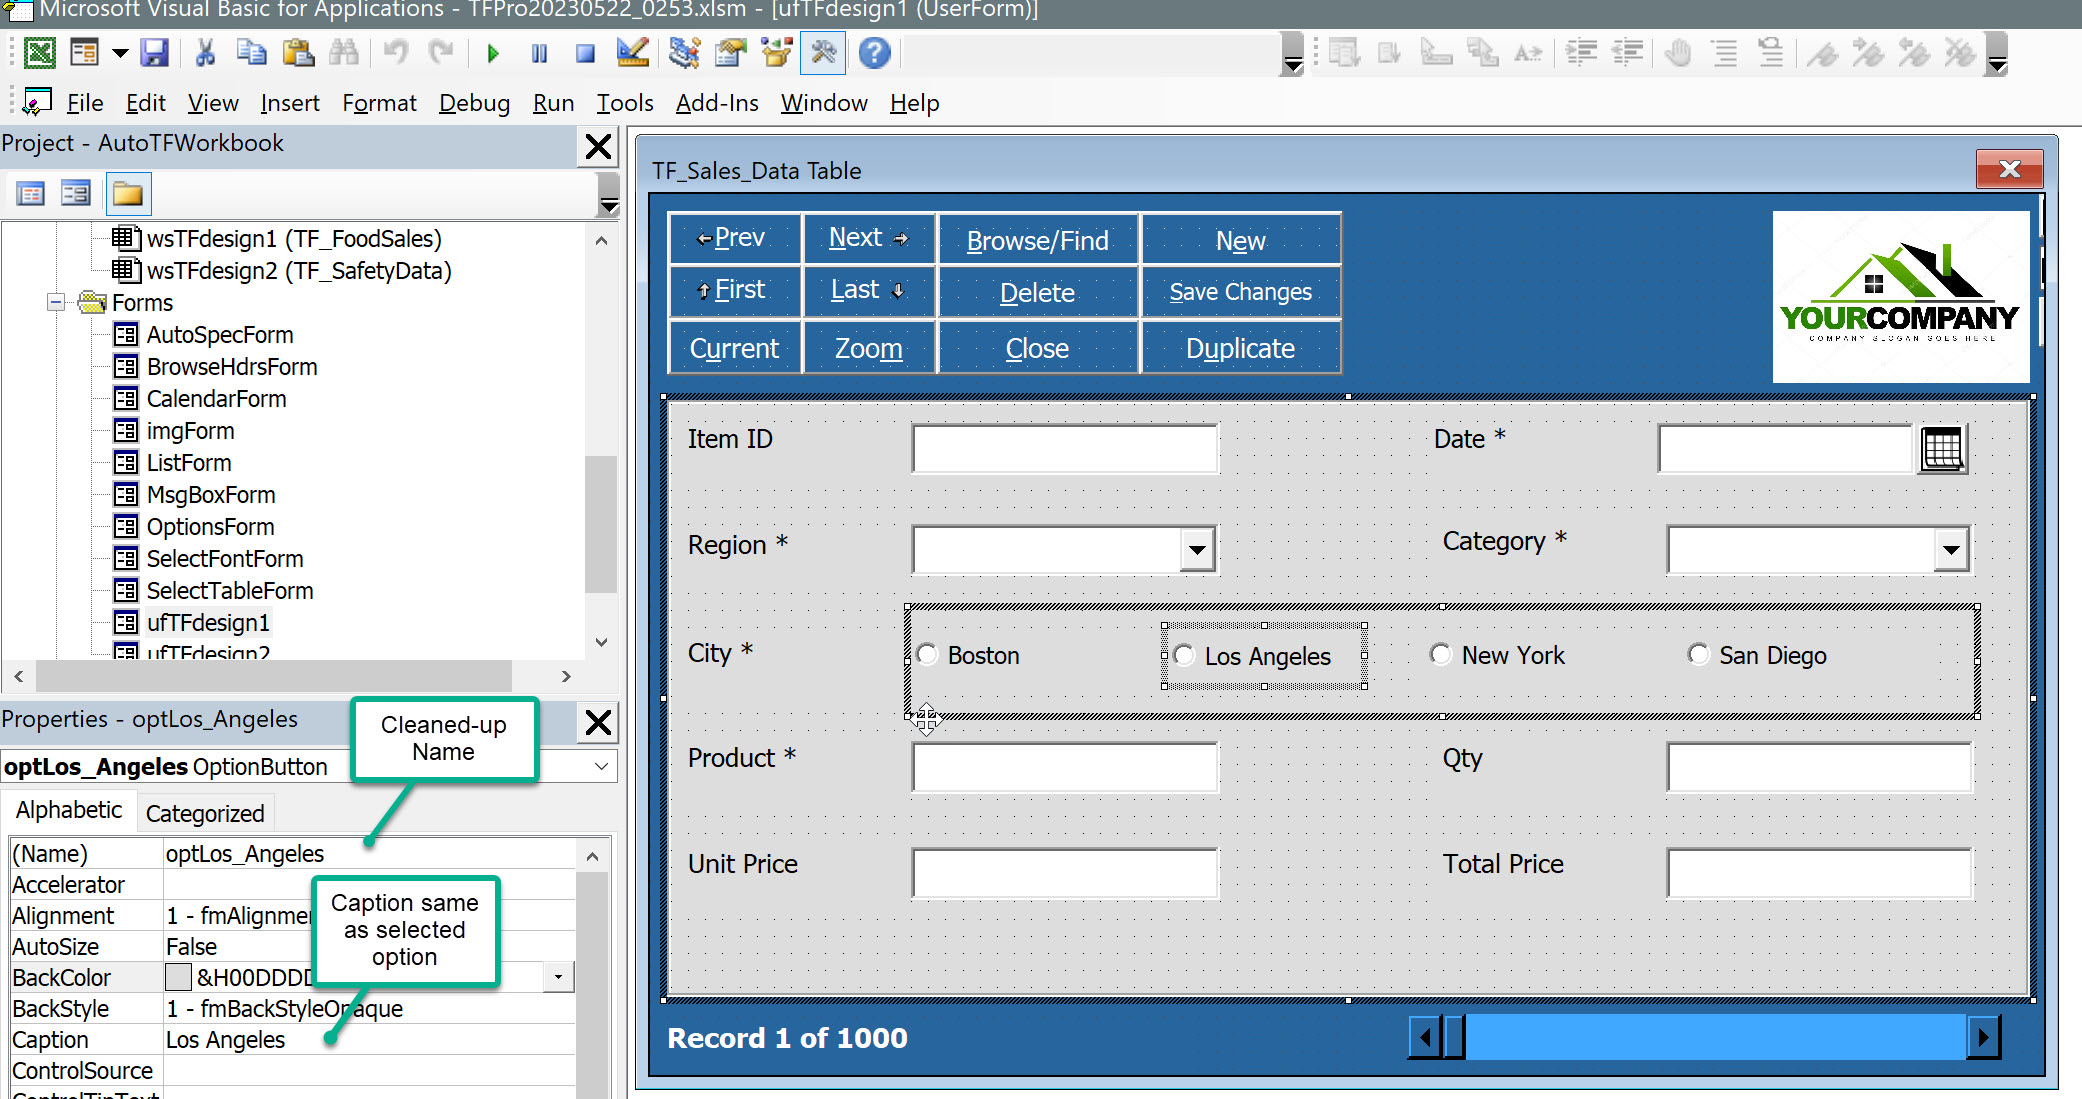Select the Boston option button
Image resolution: width=2082 pixels, height=1099 pixels.
click(x=927, y=655)
